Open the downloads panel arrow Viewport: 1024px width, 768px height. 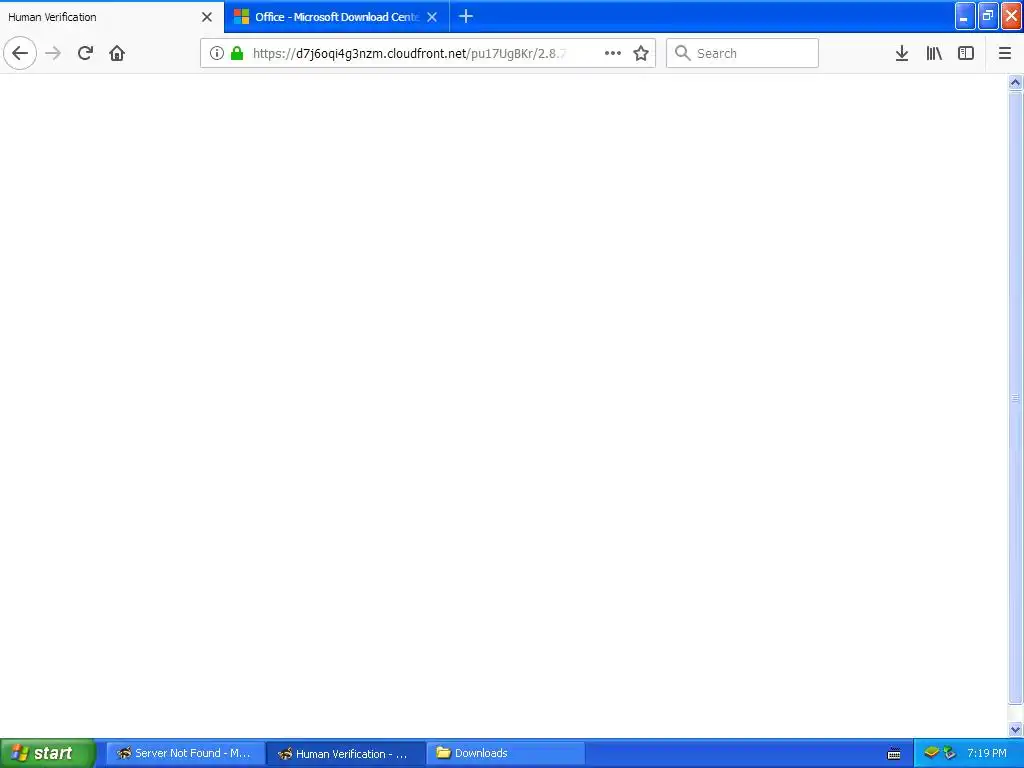[x=902, y=53]
